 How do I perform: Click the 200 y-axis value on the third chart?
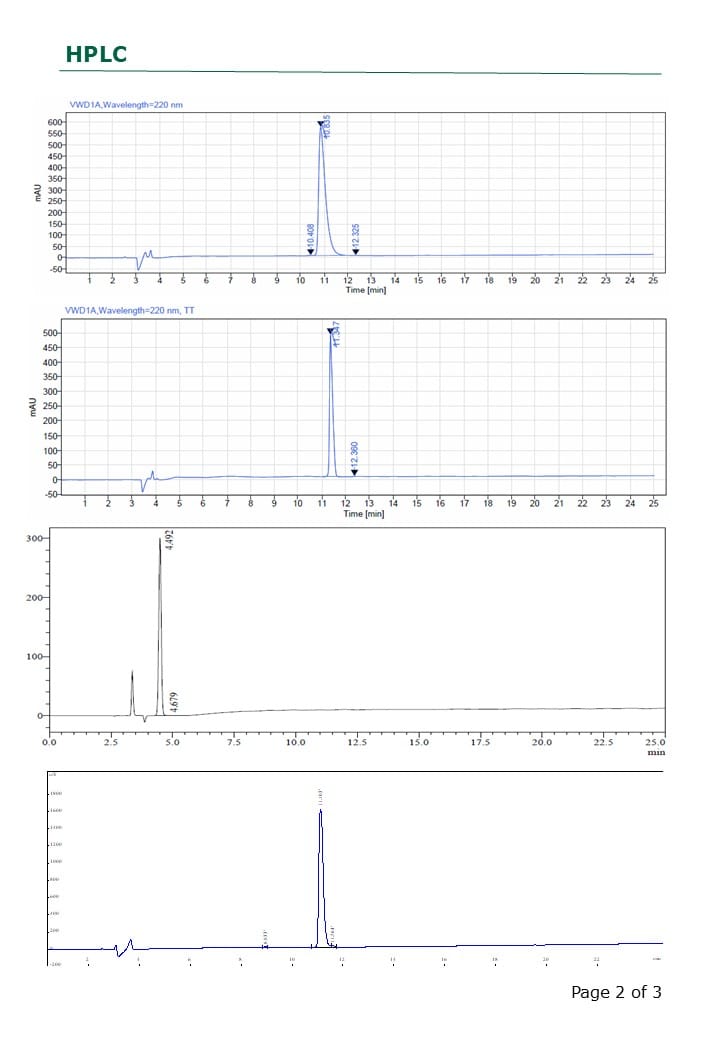click(34, 597)
